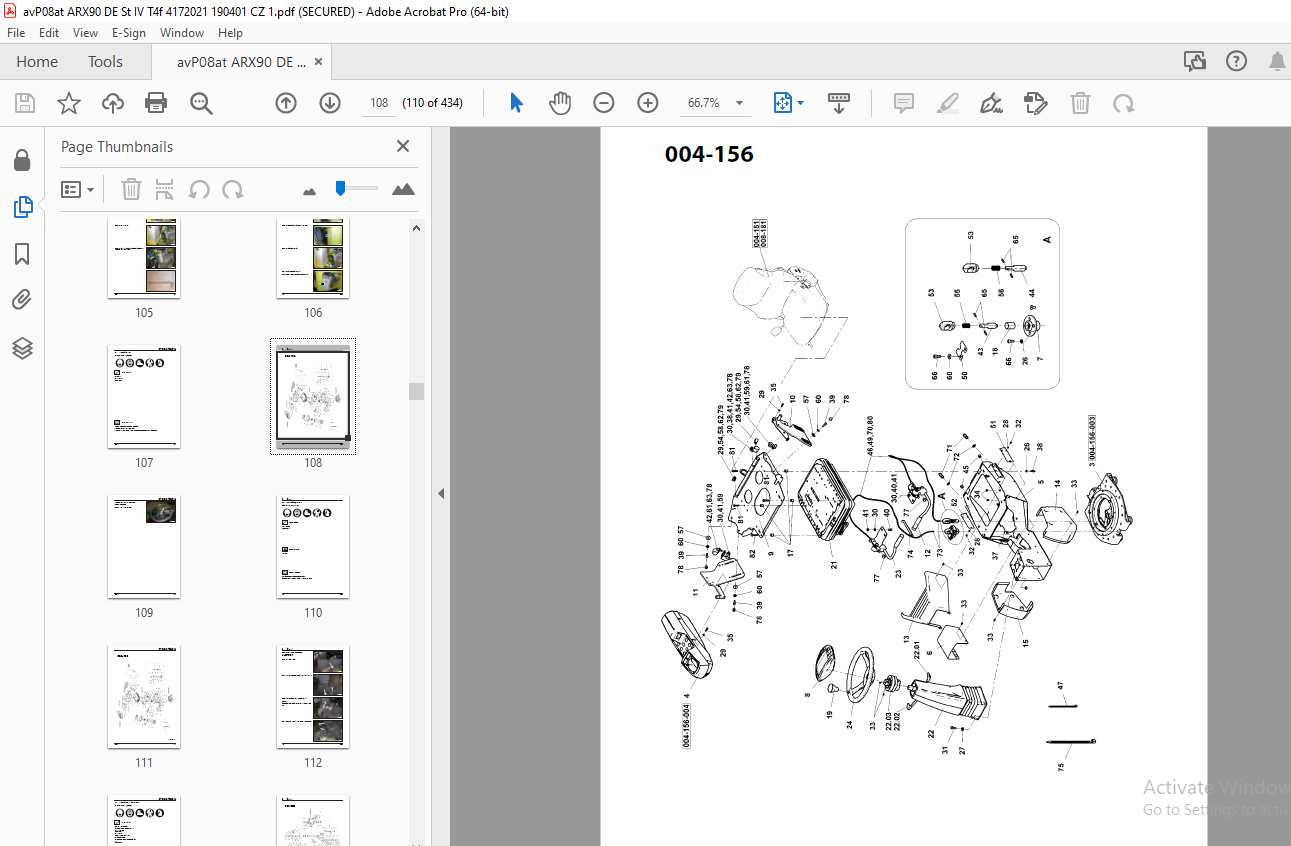1291x846 pixels.
Task: Select page 107 thumbnail
Action: click(144, 397)
